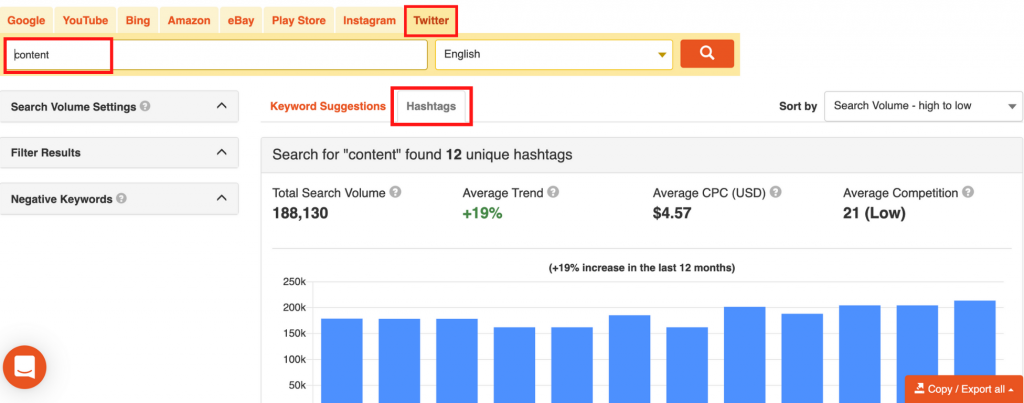1024x403 pixels.
Task: Click help icon beside Average CPC (USD)
Action: [776, 193]
